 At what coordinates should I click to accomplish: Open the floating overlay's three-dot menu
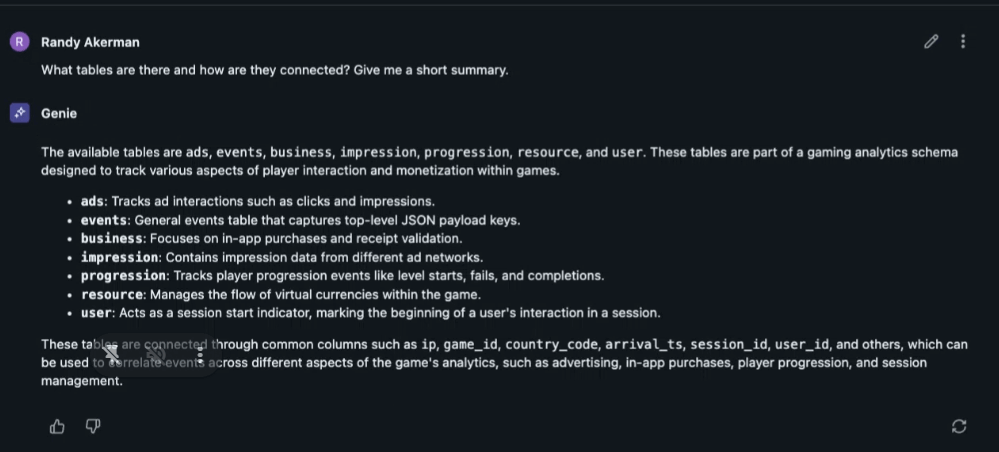pos(200,354)
